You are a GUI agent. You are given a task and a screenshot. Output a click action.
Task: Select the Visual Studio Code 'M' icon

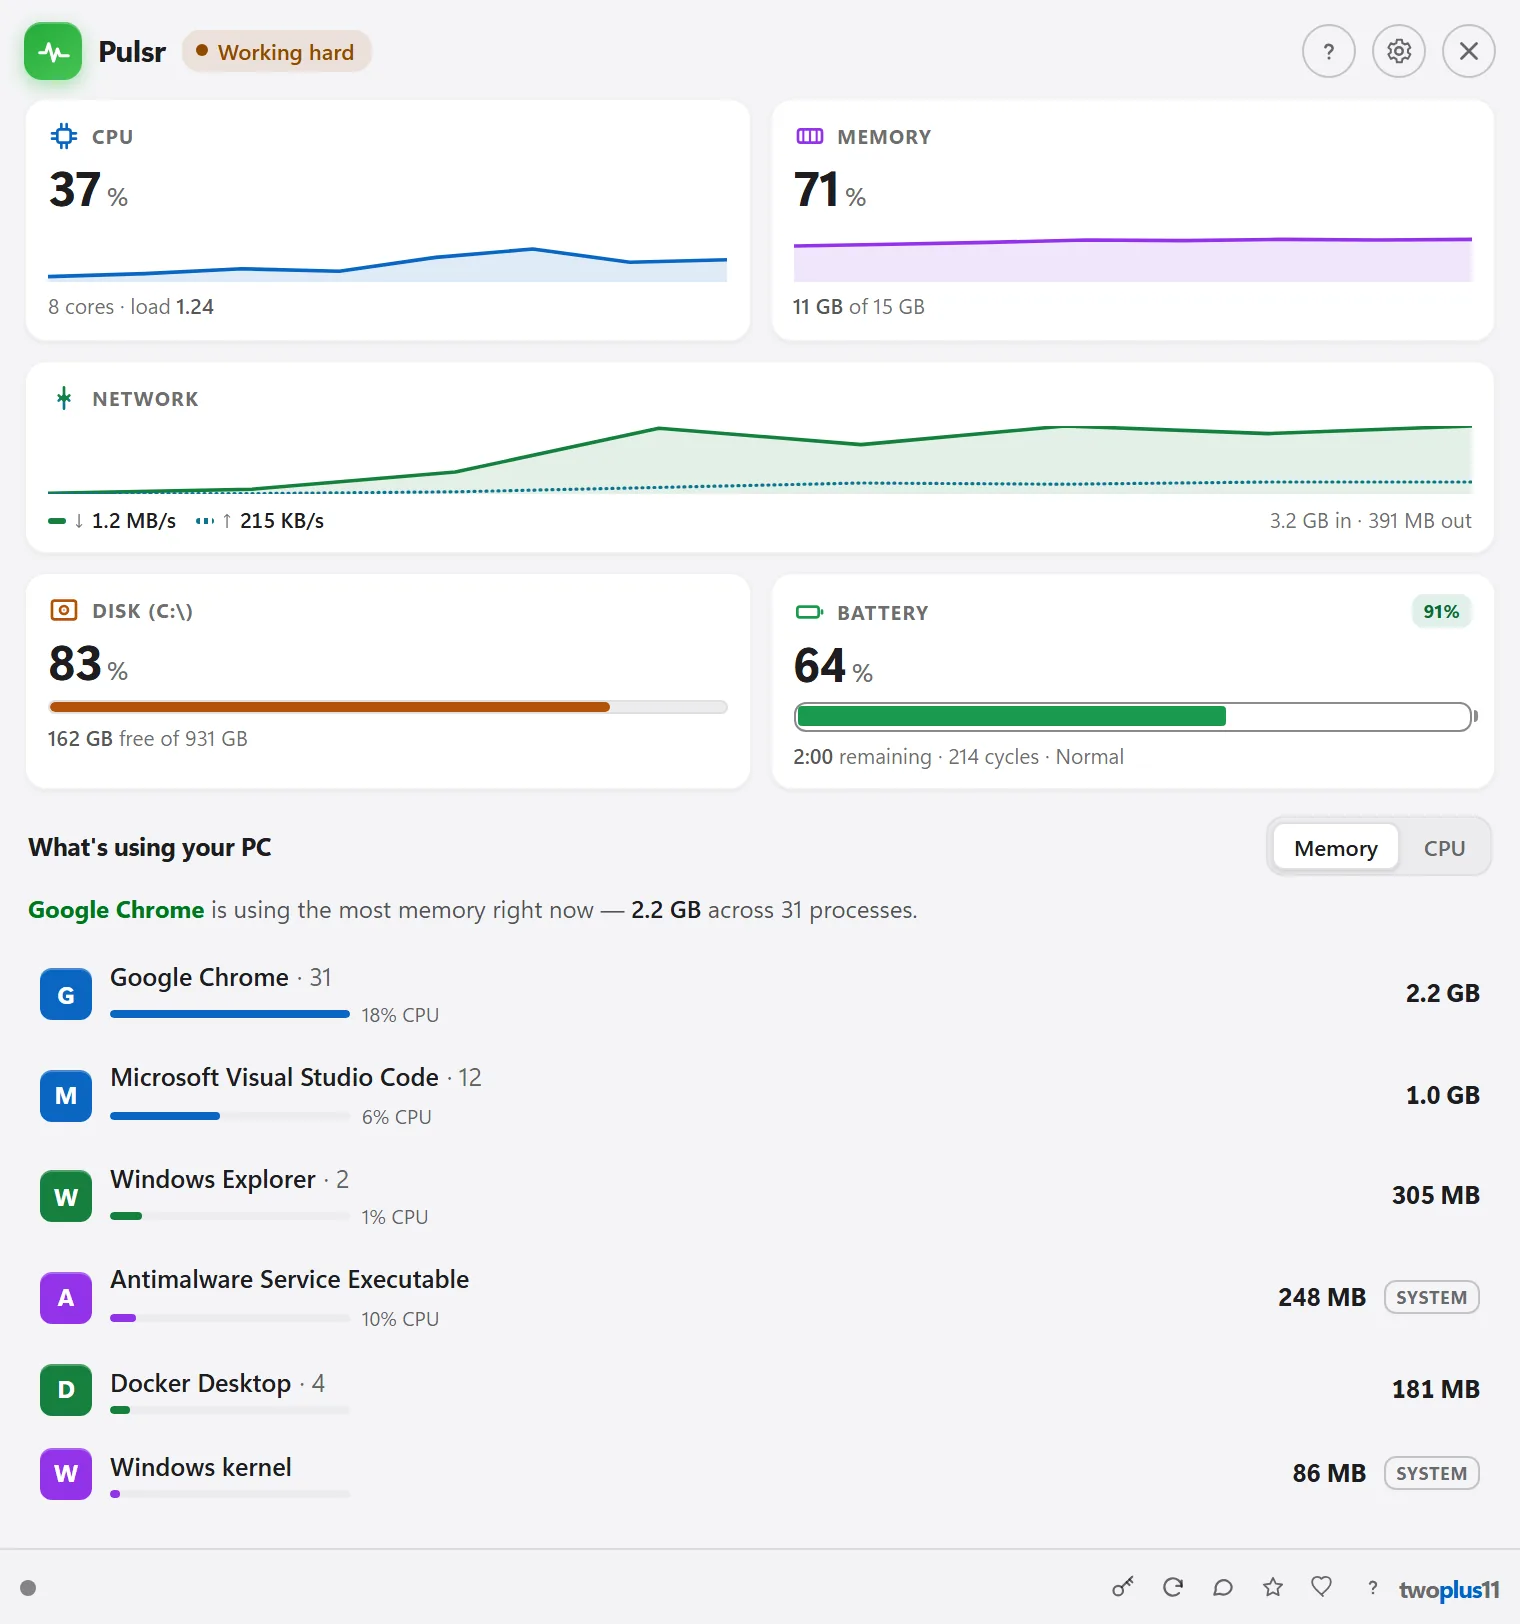coord(66,1096)
